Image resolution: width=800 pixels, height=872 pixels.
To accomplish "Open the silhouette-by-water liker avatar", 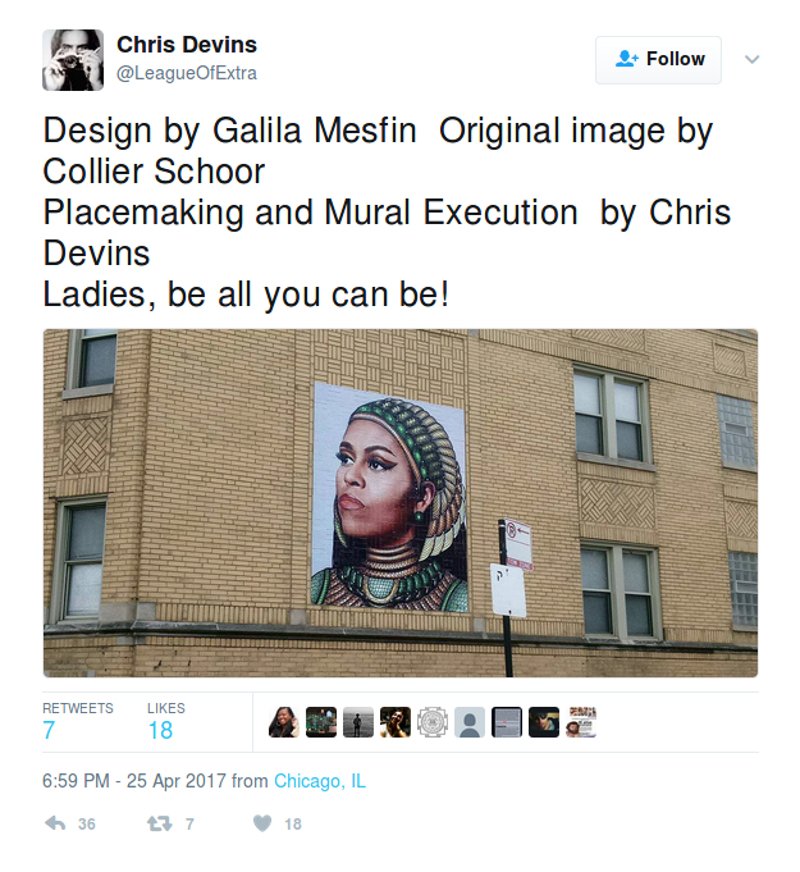I will click(358, 722).
